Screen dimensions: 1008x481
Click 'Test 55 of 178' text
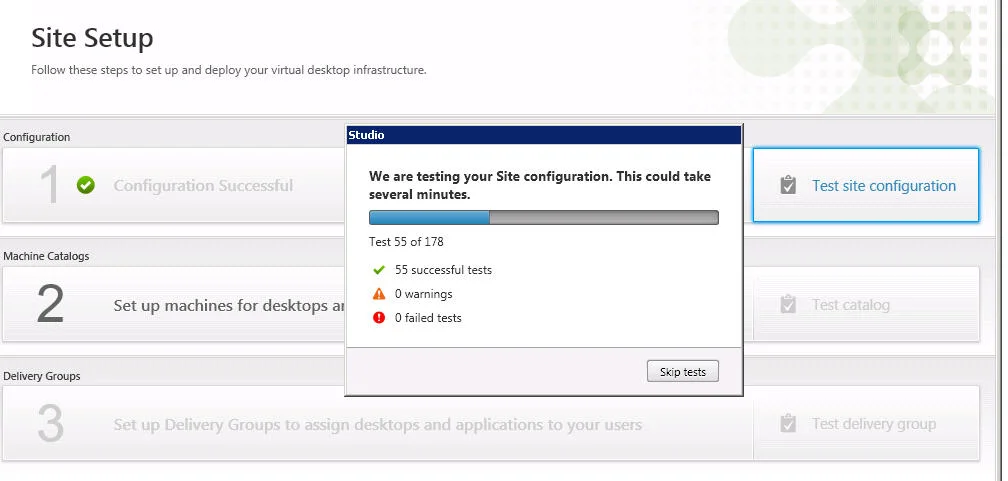pyautogui.click(x=406, y=242)
